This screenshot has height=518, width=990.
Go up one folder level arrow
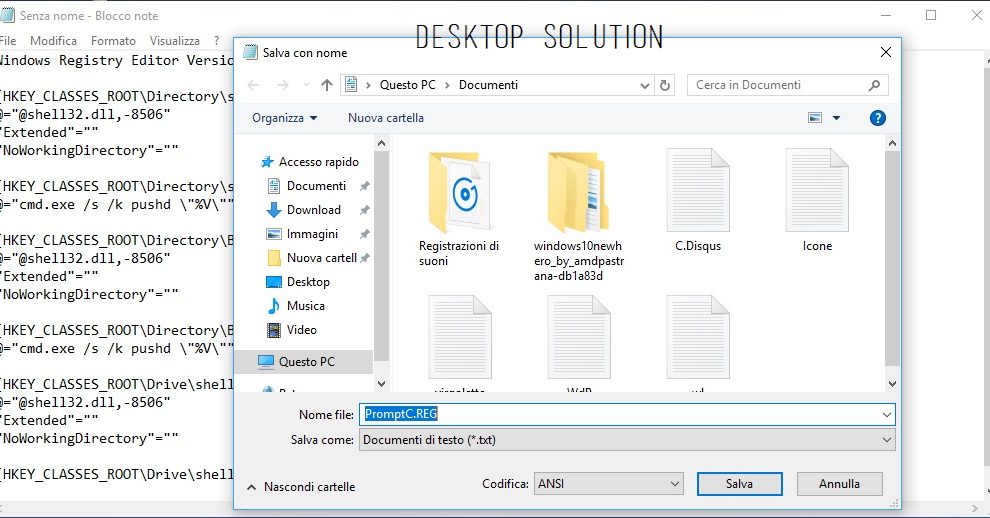[x=326, y=85]
